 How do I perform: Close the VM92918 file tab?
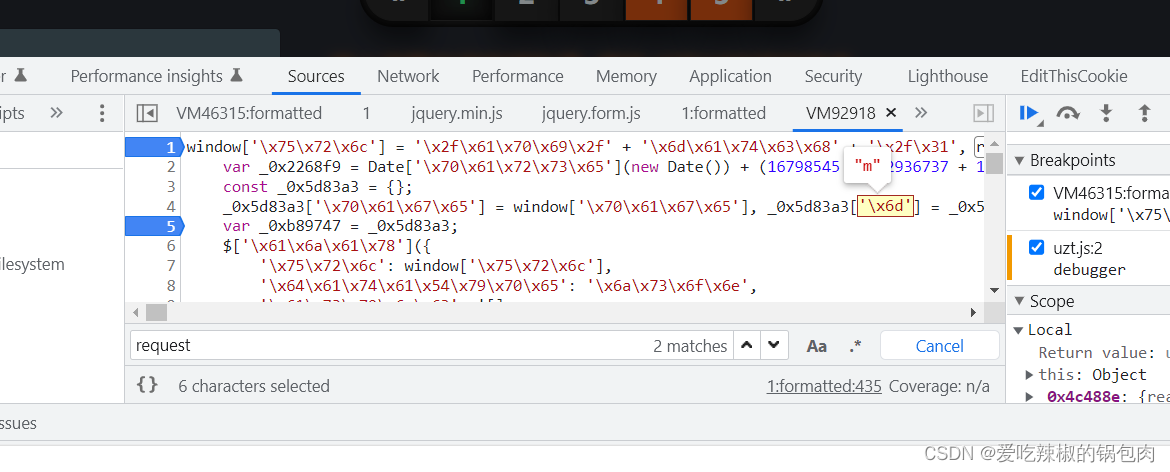coord(891,113)
